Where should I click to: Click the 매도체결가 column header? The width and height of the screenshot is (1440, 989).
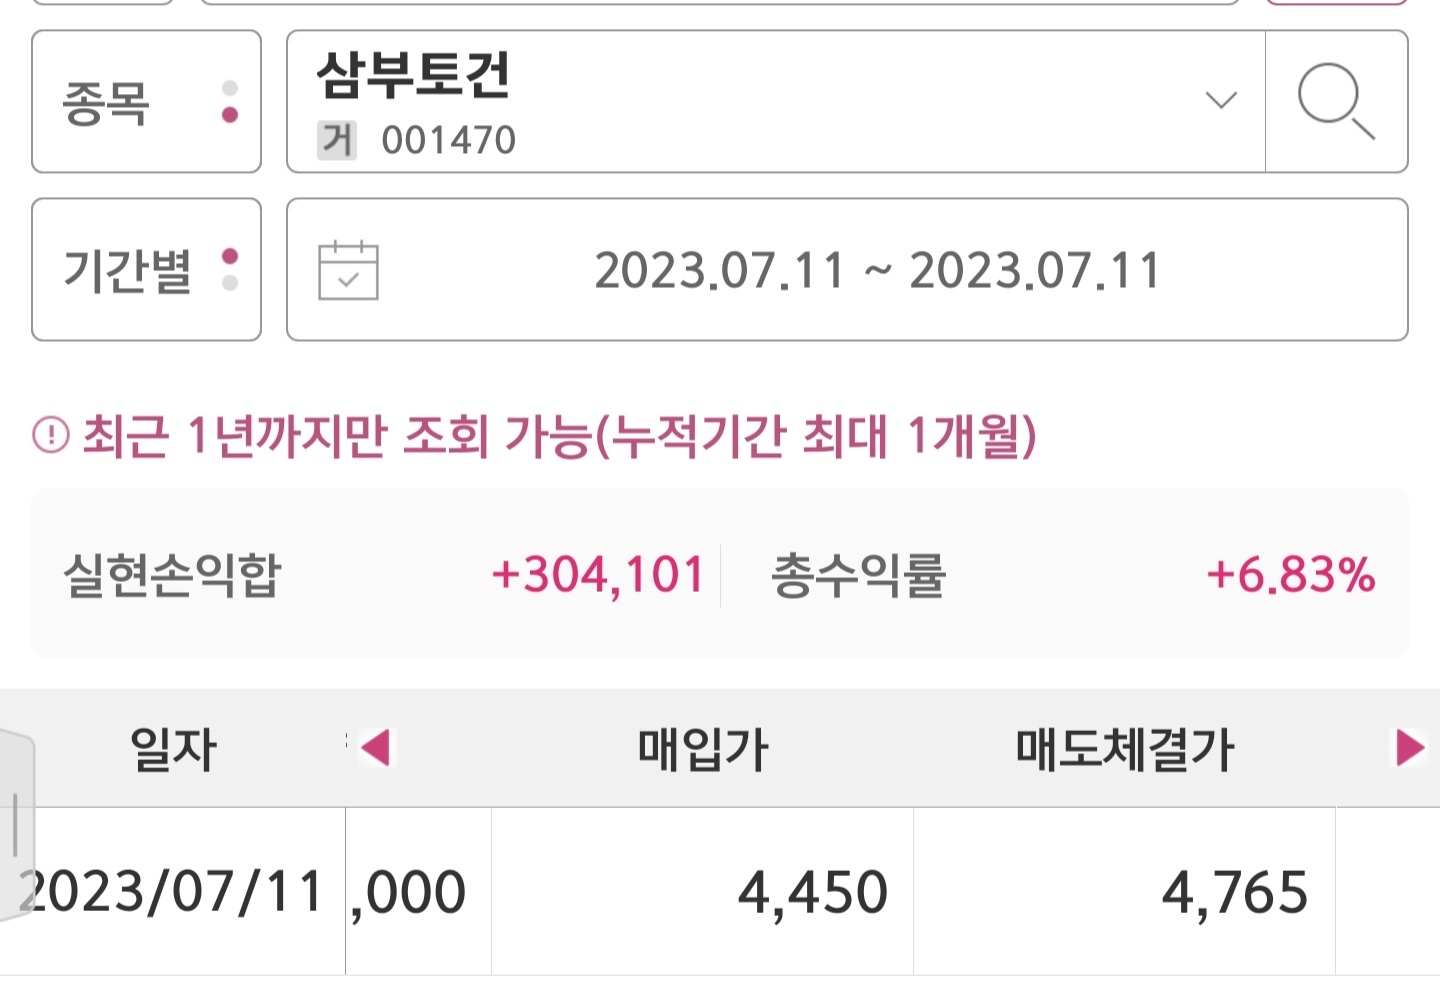1125,748
